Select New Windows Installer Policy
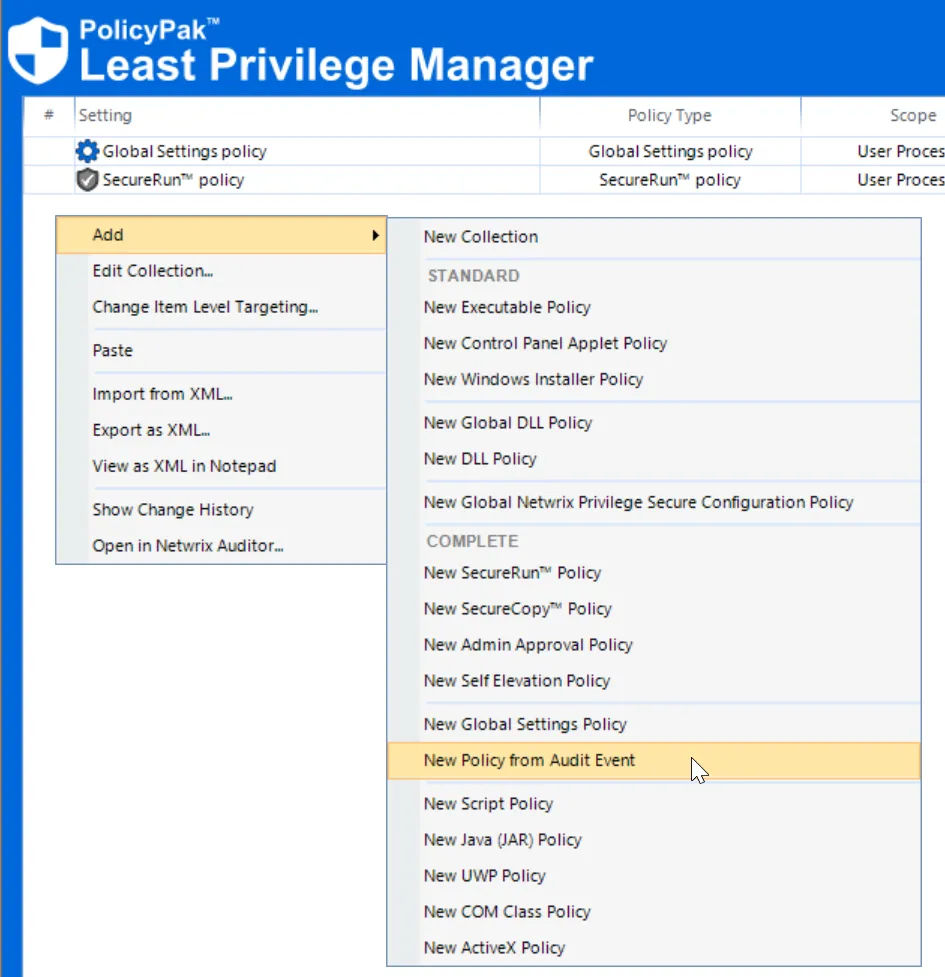This screenshot has height=977, width=945. pyautogui.click(x=535, y=379)
